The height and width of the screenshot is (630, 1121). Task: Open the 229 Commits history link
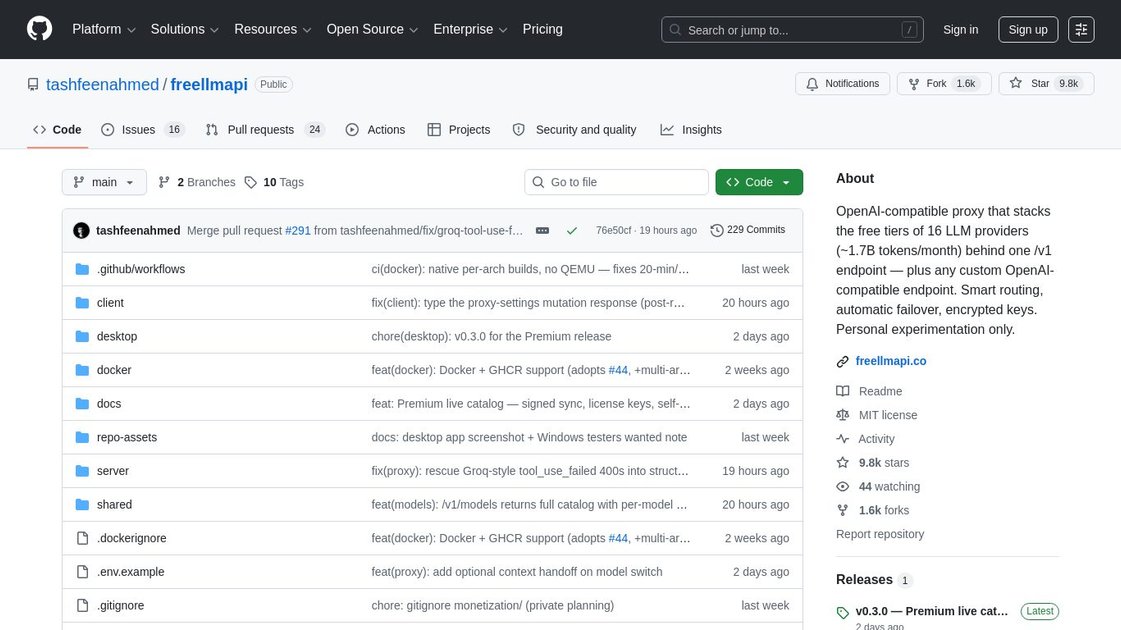[x=748, y=230]
